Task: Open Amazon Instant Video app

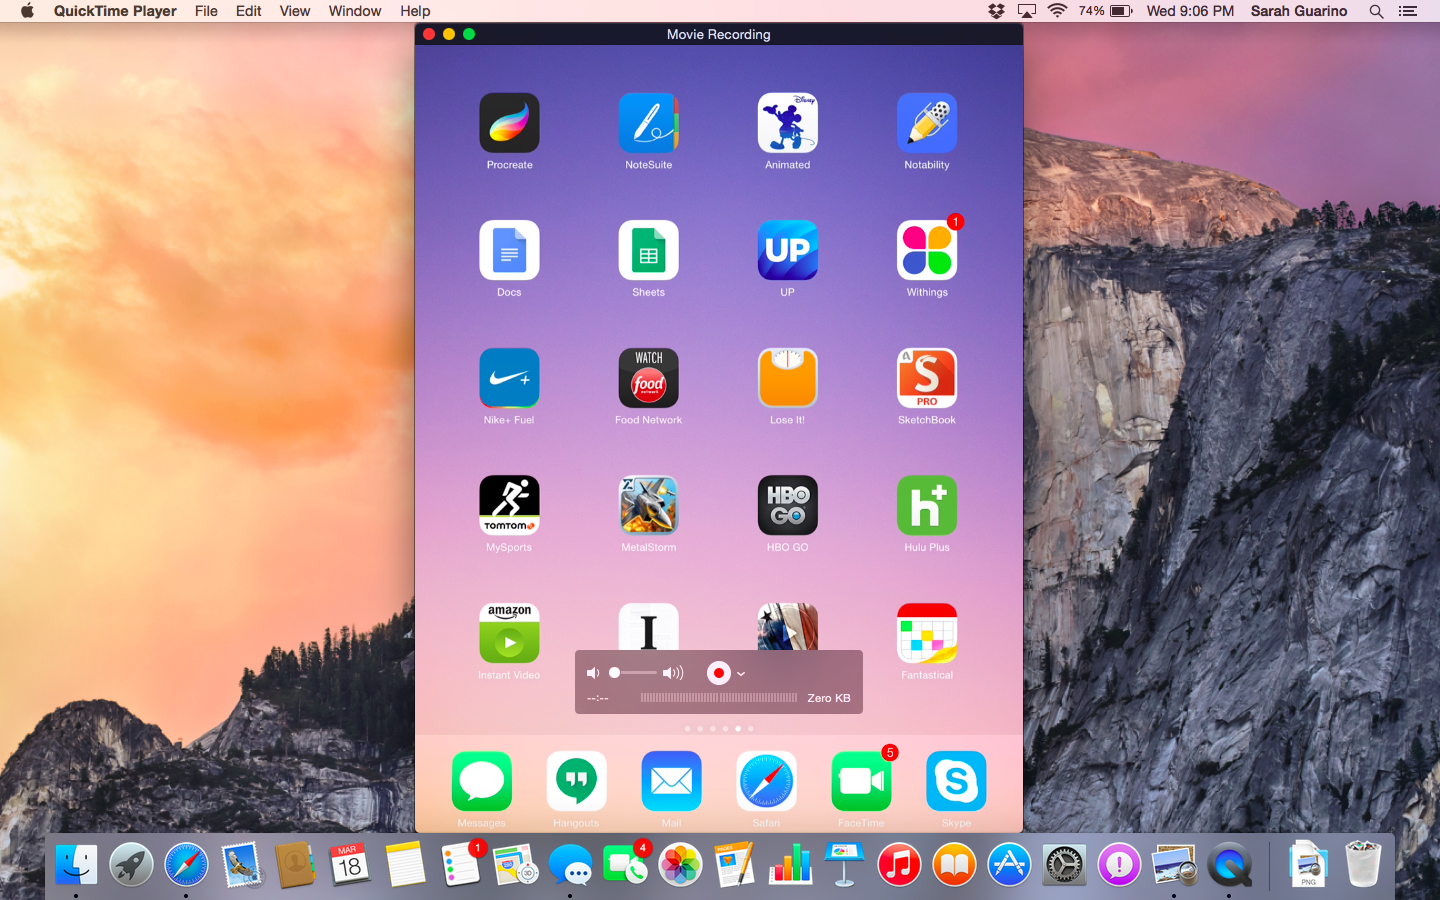Action: pos(509,633)
